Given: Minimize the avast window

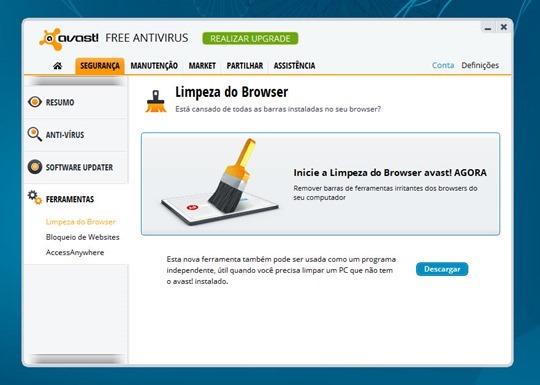Looking at the screenshot, I should click(488, 28).
